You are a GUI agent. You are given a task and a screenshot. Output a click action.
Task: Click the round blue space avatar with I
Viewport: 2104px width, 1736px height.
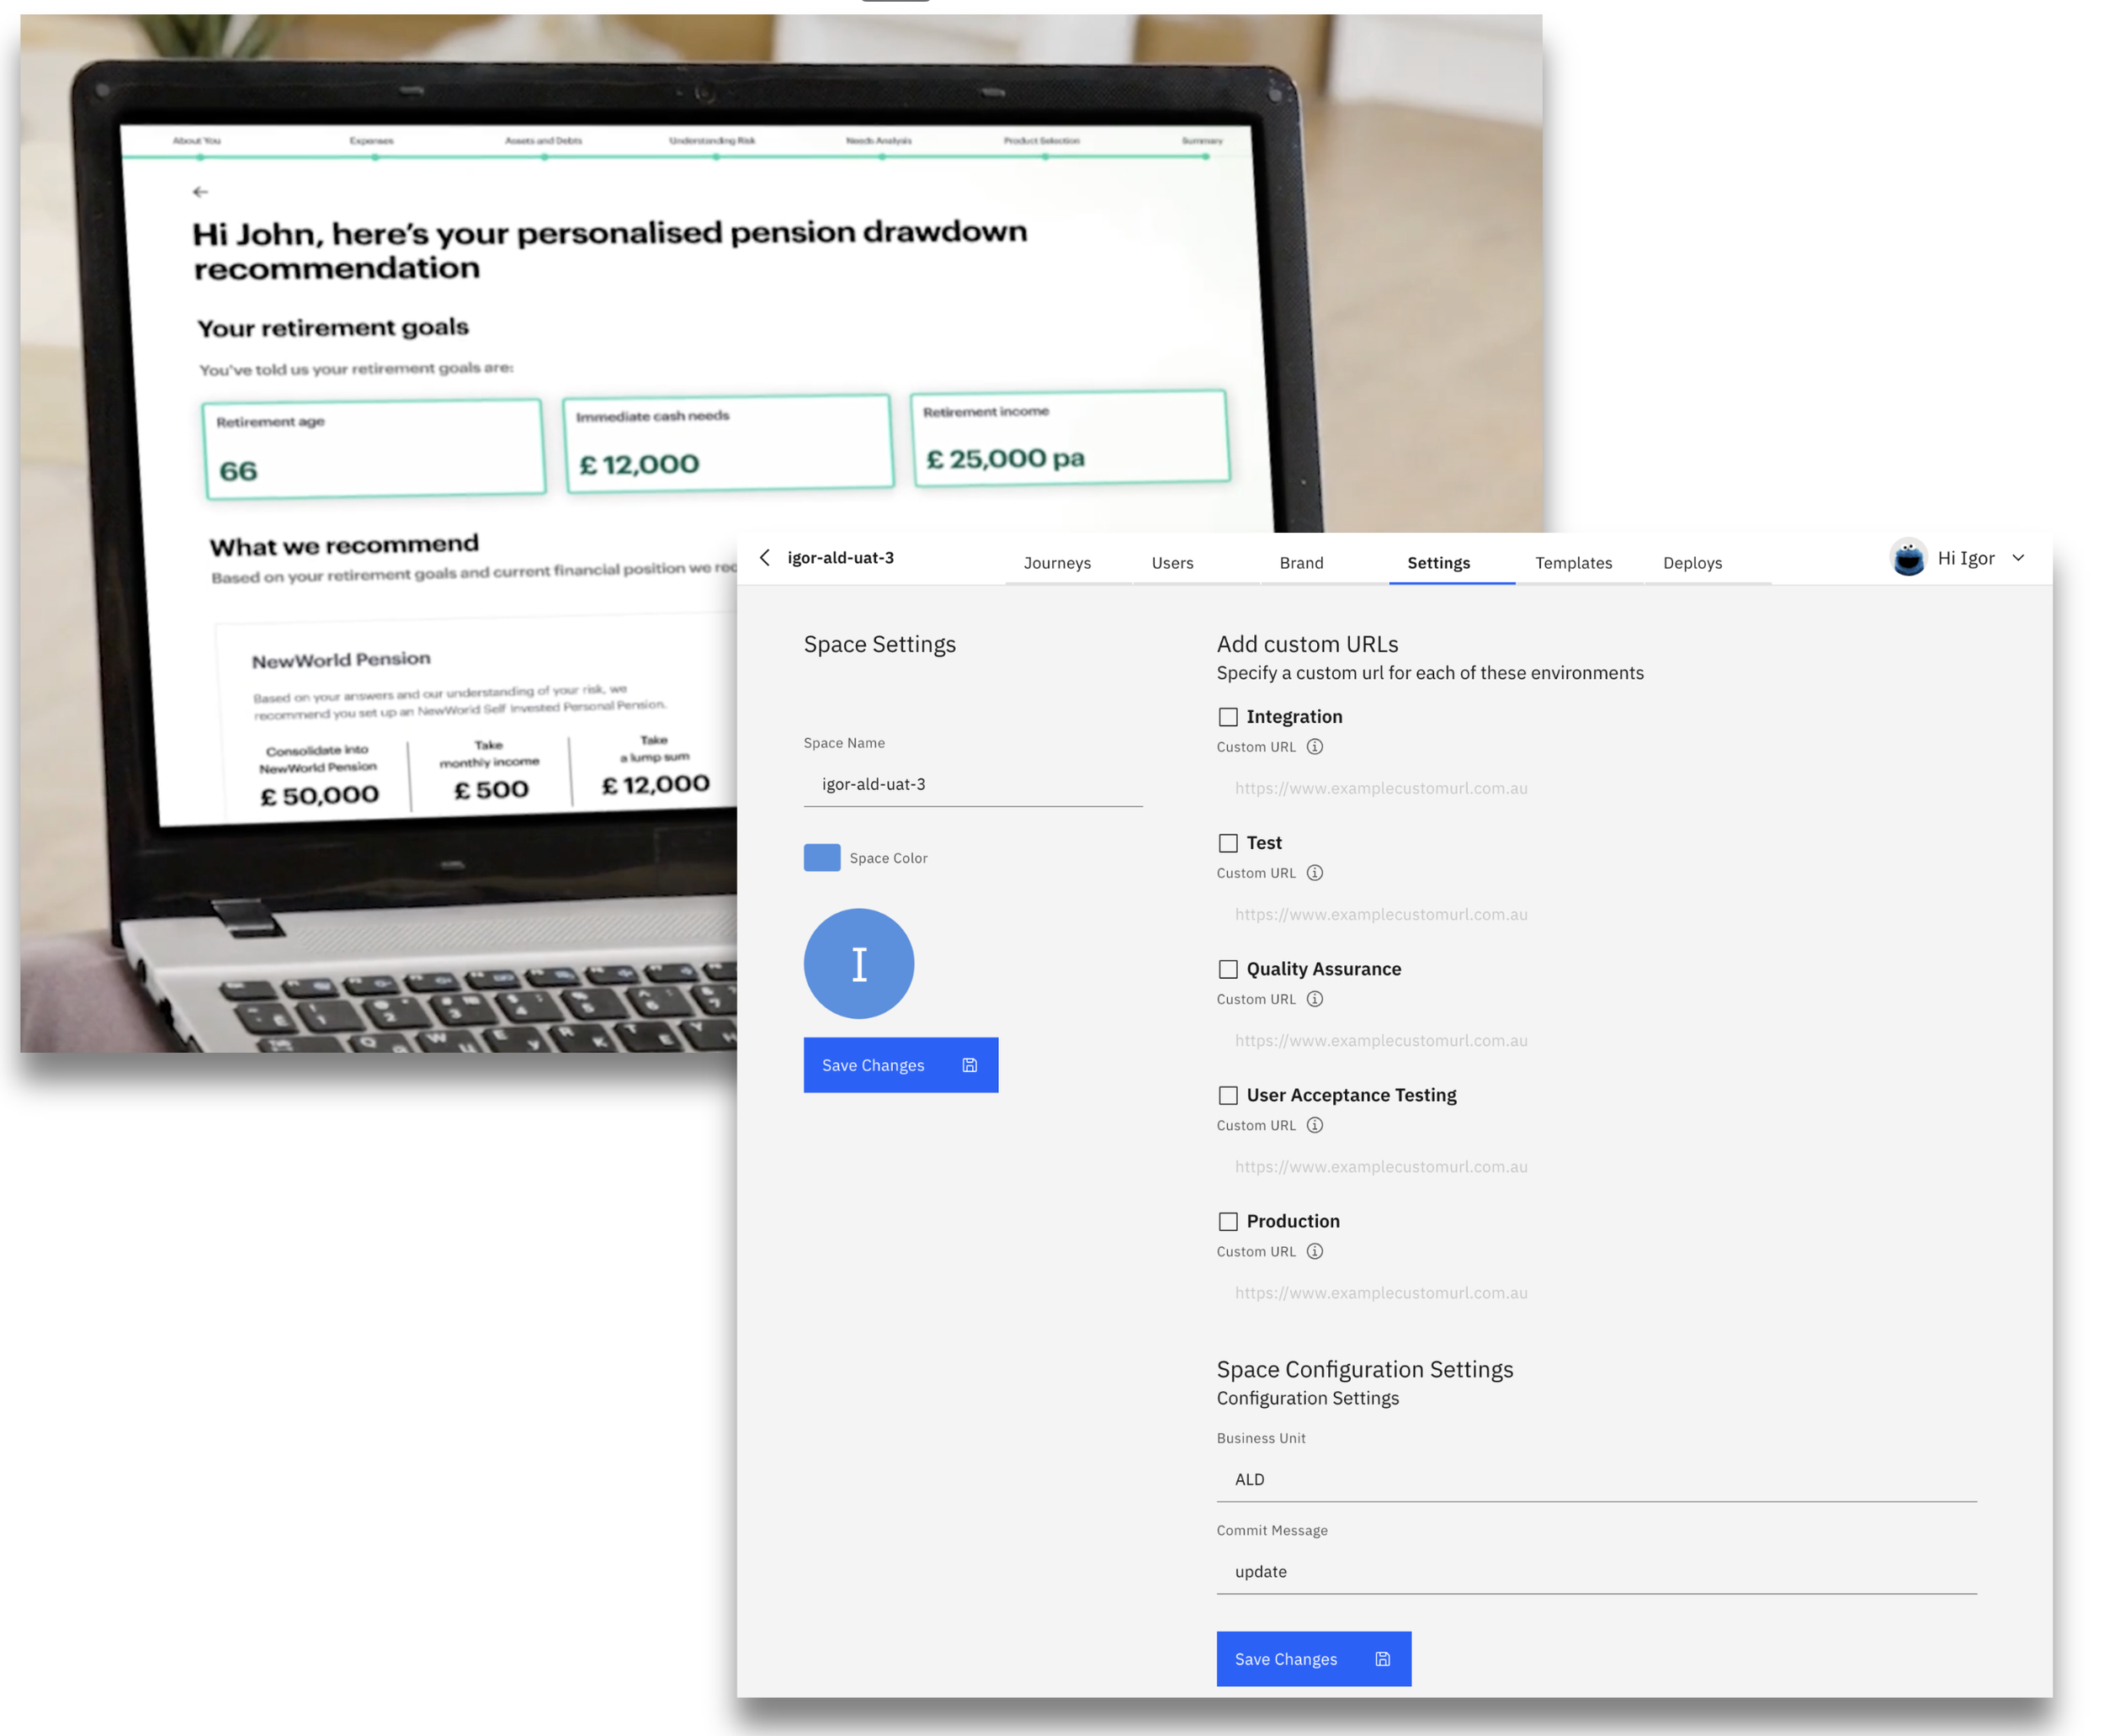pyautogui.click(x=858, y=963)
